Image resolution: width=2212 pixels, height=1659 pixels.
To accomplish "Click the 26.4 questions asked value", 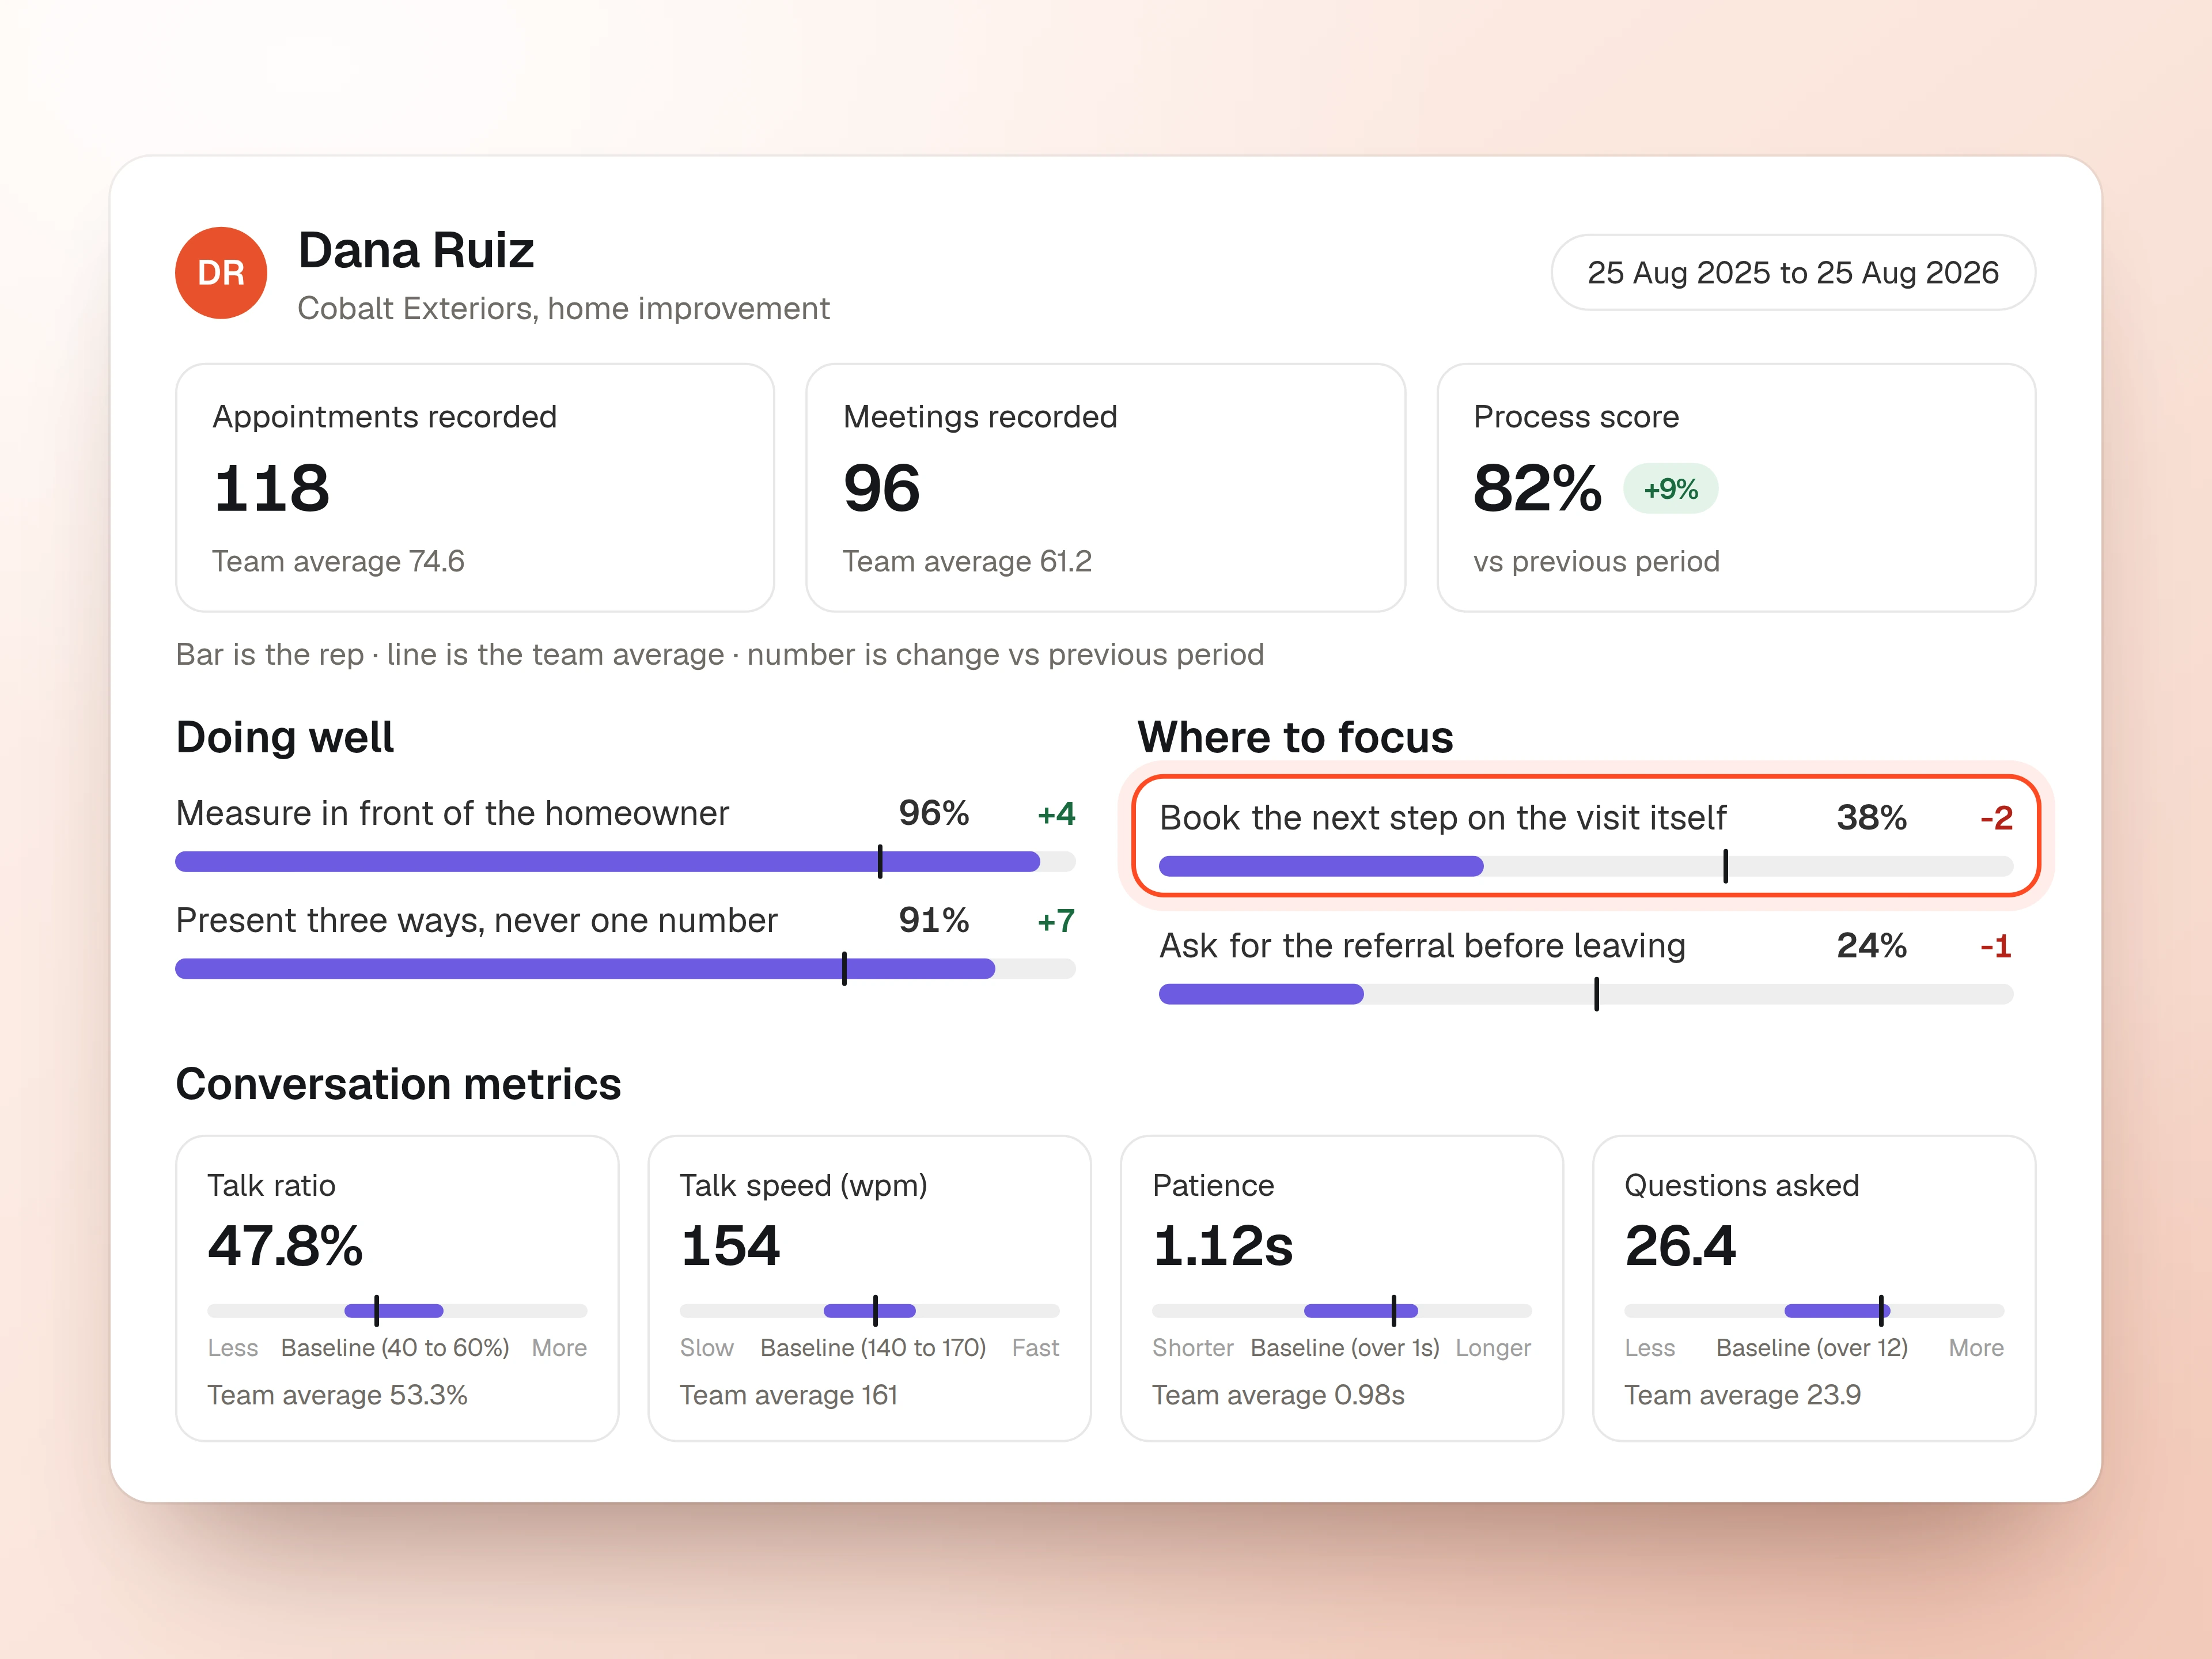I will [1680, 1246].
